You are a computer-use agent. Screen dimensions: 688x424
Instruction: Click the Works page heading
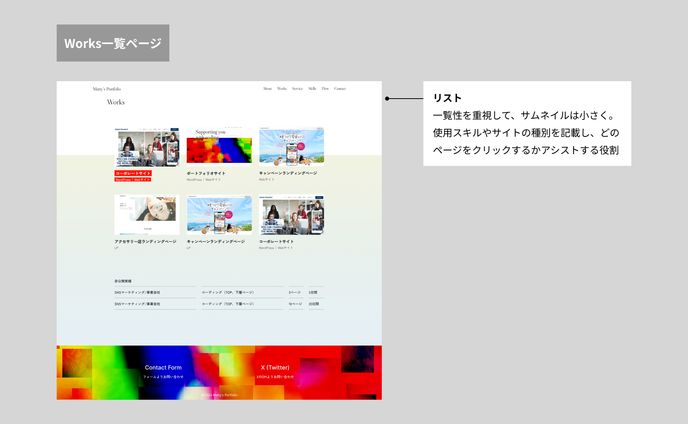click(x=116, y=102)
